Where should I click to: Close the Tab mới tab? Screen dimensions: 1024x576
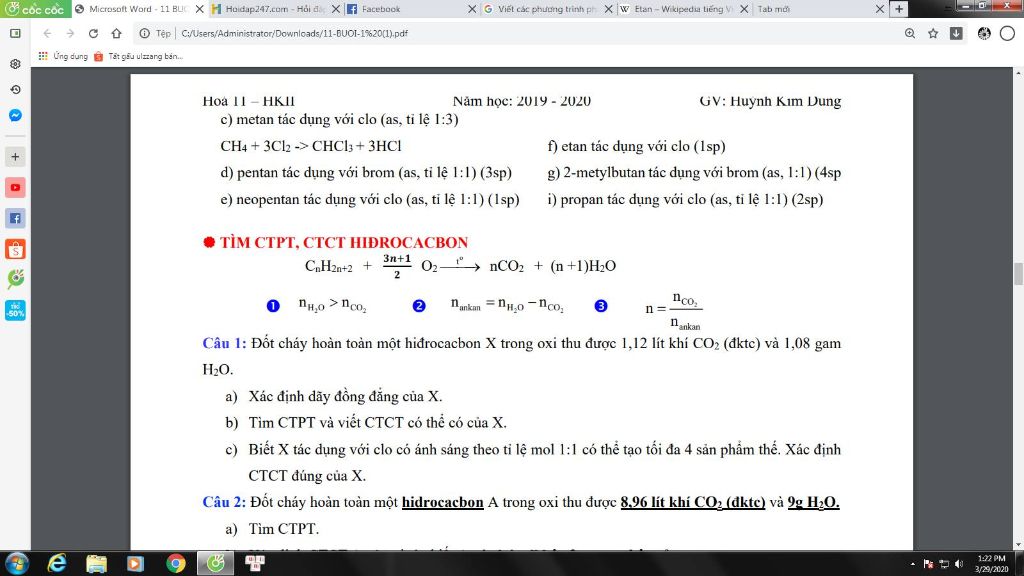880,9
